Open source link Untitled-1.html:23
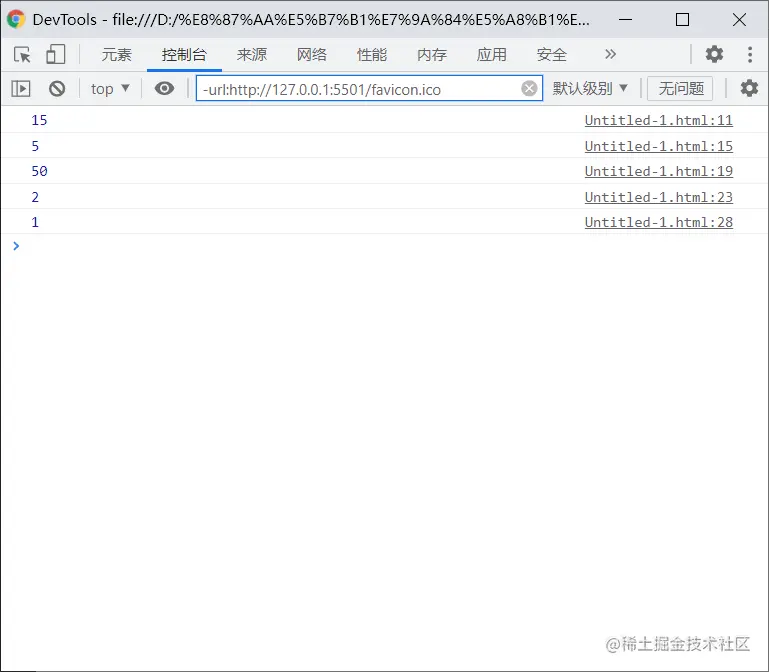The image size is (769, 672). [x=659, y=197]
